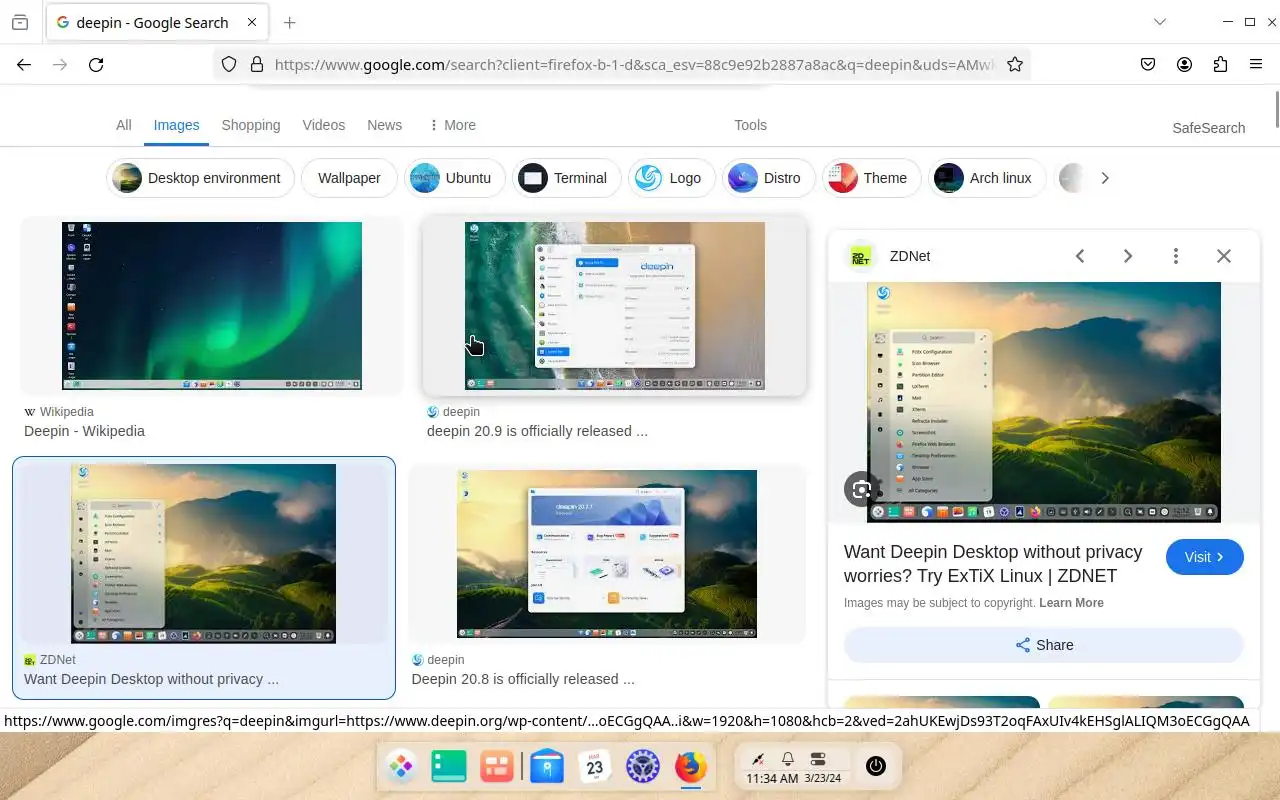
Task: Open 'deepin 20.9 is officially released' link
Action: click(537, 431)
